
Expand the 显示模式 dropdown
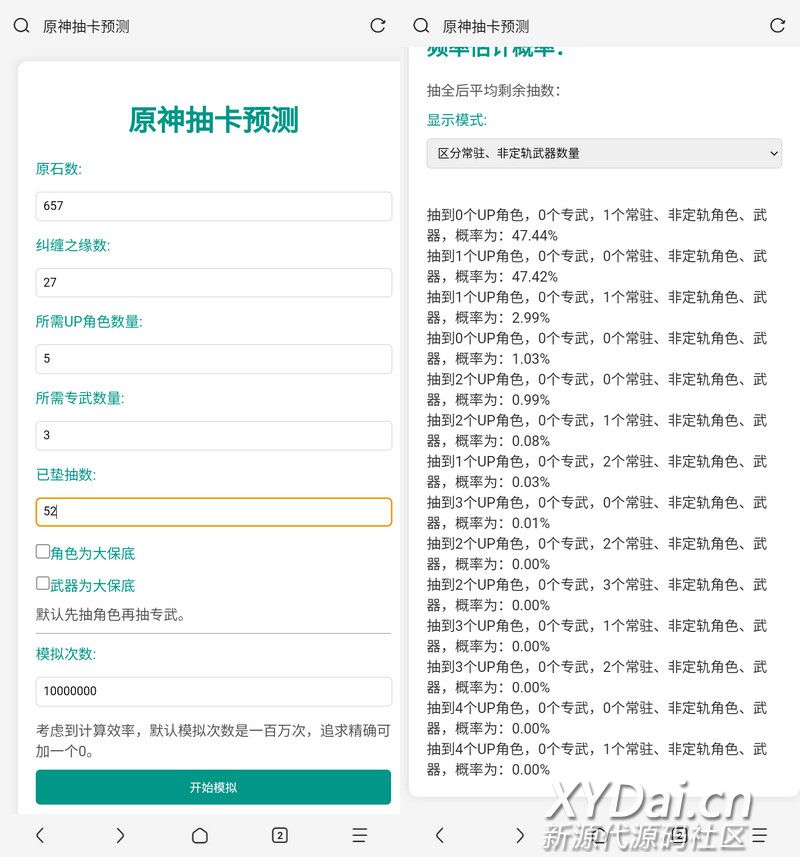(604, 153)
